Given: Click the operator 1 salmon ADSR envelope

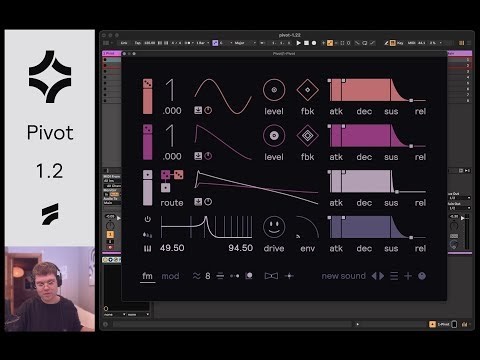Looking at the screenshot, I should tap(377, 90).
